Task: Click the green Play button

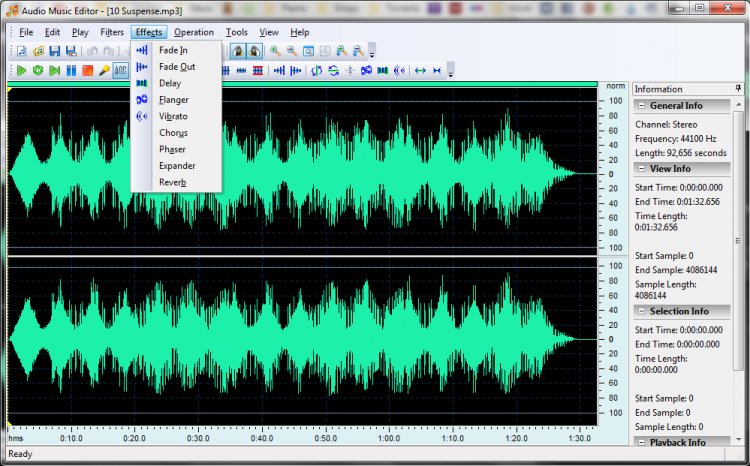Action: pyautogui.click(x=21, y=71)
